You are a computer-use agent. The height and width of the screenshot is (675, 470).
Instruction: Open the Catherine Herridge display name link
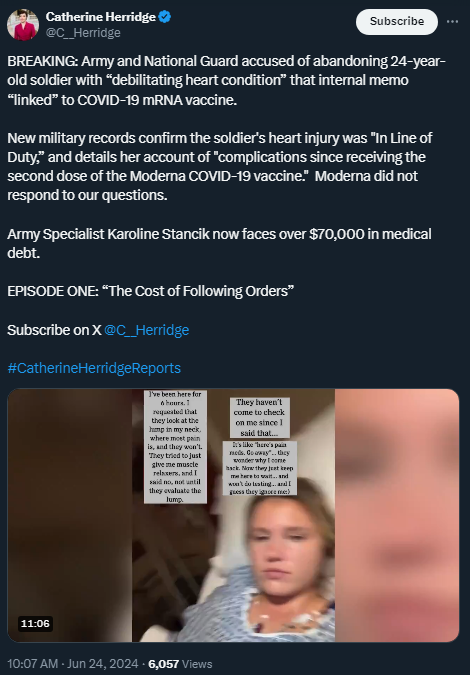tap(101, 17)
